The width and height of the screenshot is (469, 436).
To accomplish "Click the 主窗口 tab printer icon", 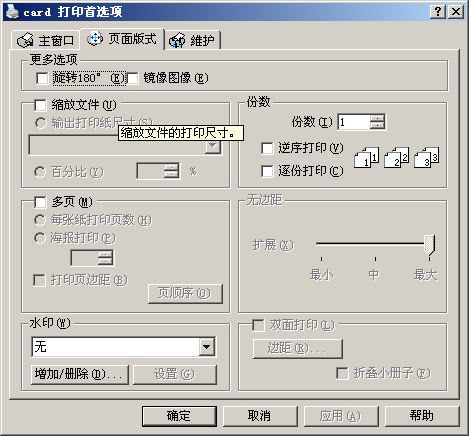I will [25, 40].
